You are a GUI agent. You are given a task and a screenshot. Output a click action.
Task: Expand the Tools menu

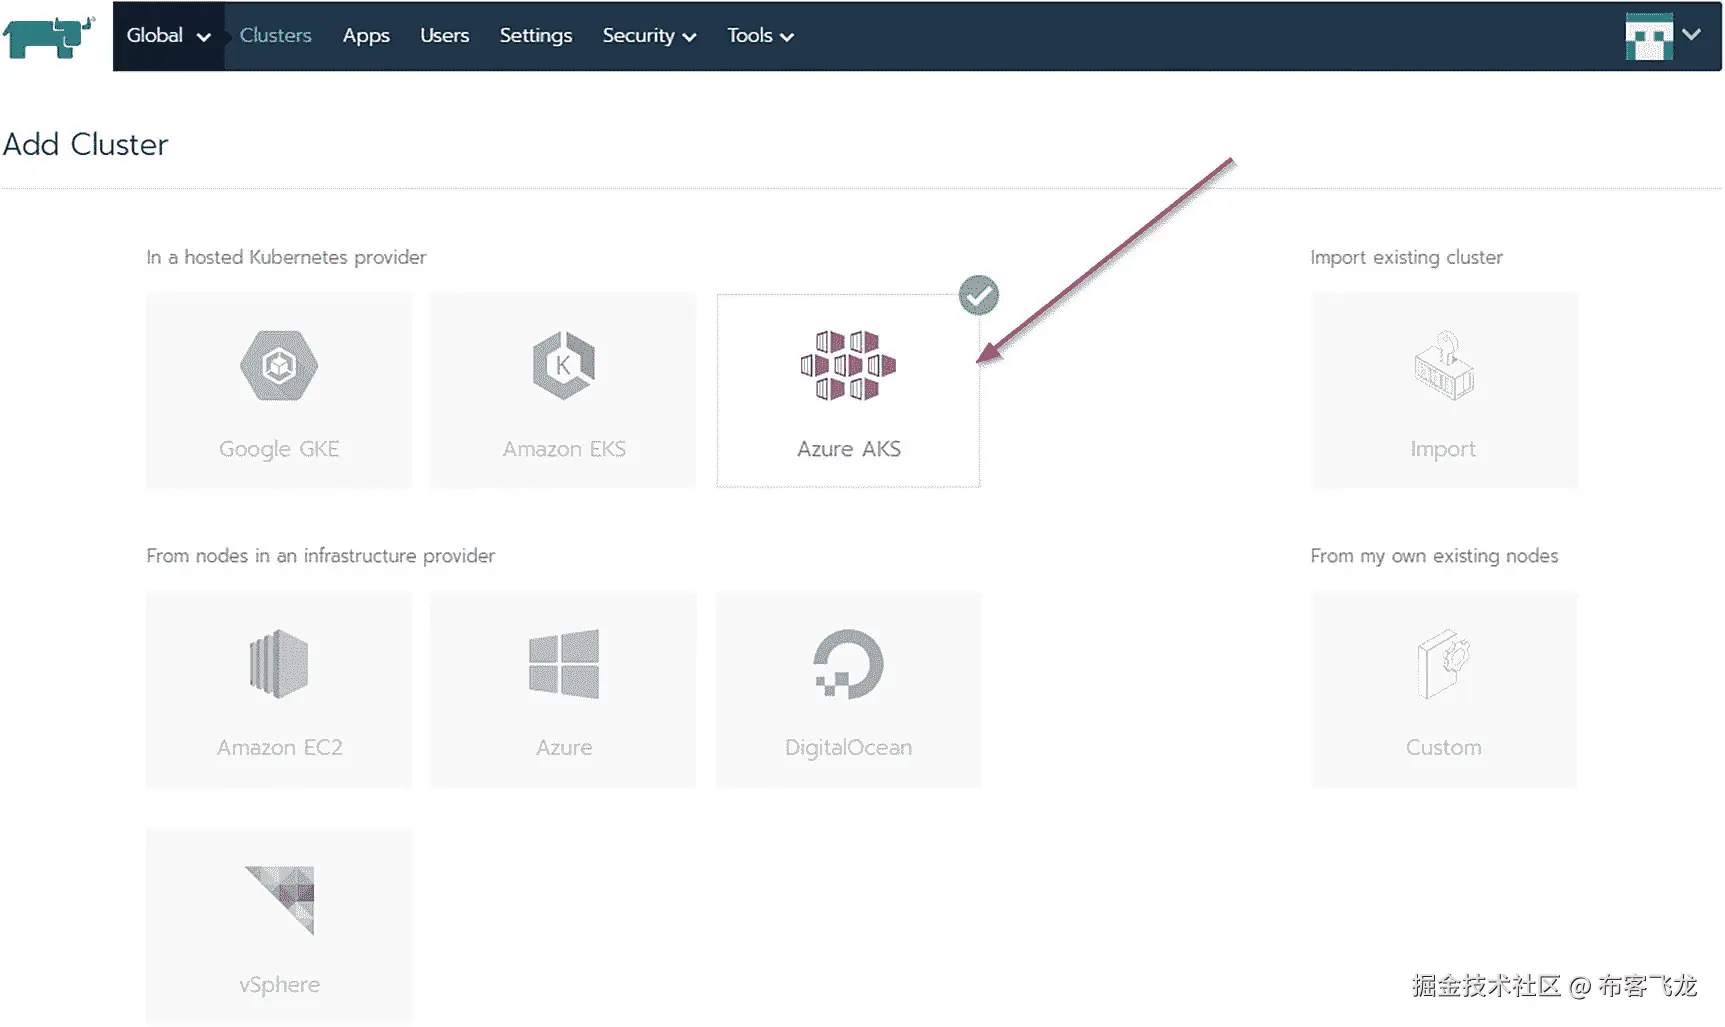coord(760,36)
